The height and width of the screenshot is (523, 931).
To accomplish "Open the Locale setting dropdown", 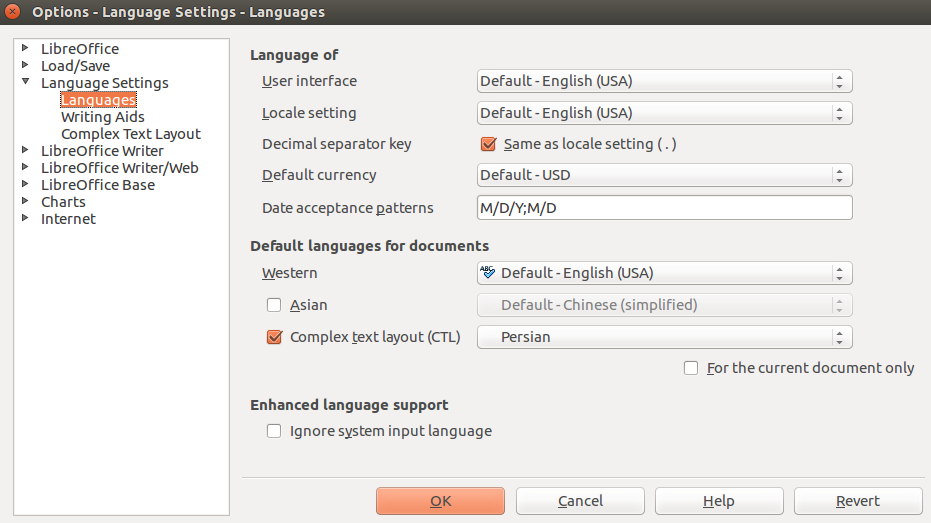I will (664, 113).
